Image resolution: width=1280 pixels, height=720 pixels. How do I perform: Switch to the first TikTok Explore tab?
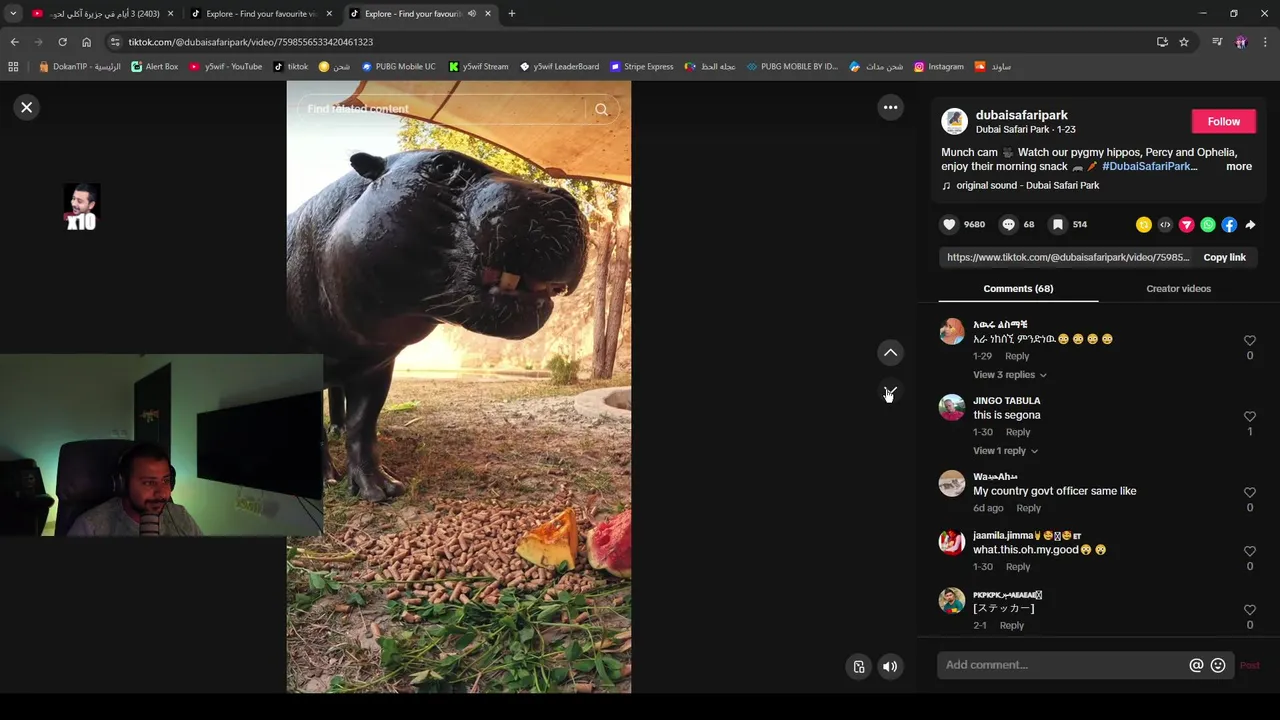tap(262, 14)
